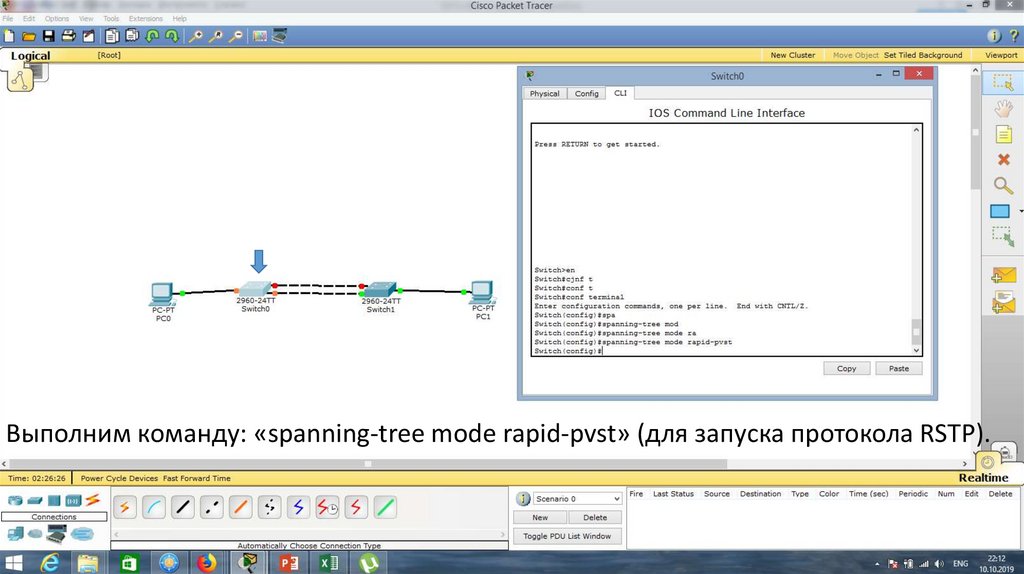Open the Config tab of Switch0

pyautogui.click(x=586, y=93)
